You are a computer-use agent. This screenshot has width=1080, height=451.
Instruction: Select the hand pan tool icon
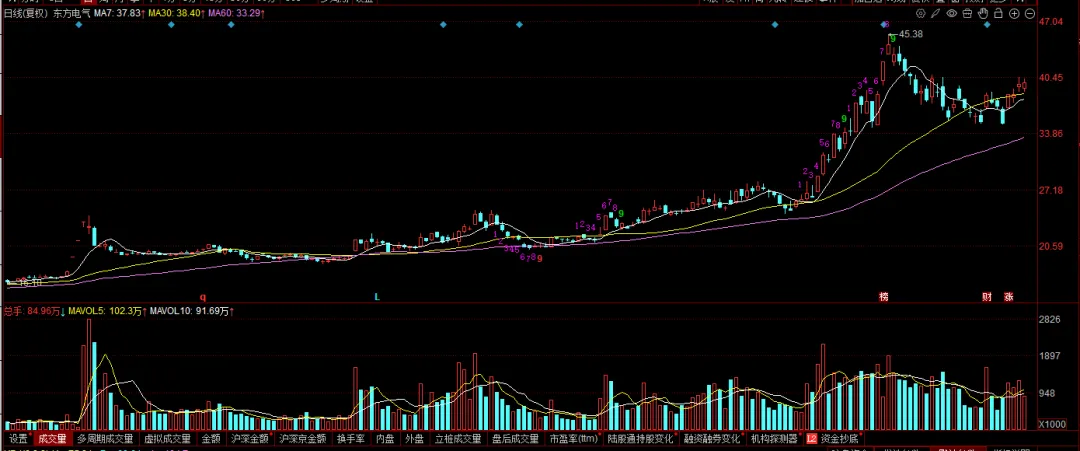983,13
